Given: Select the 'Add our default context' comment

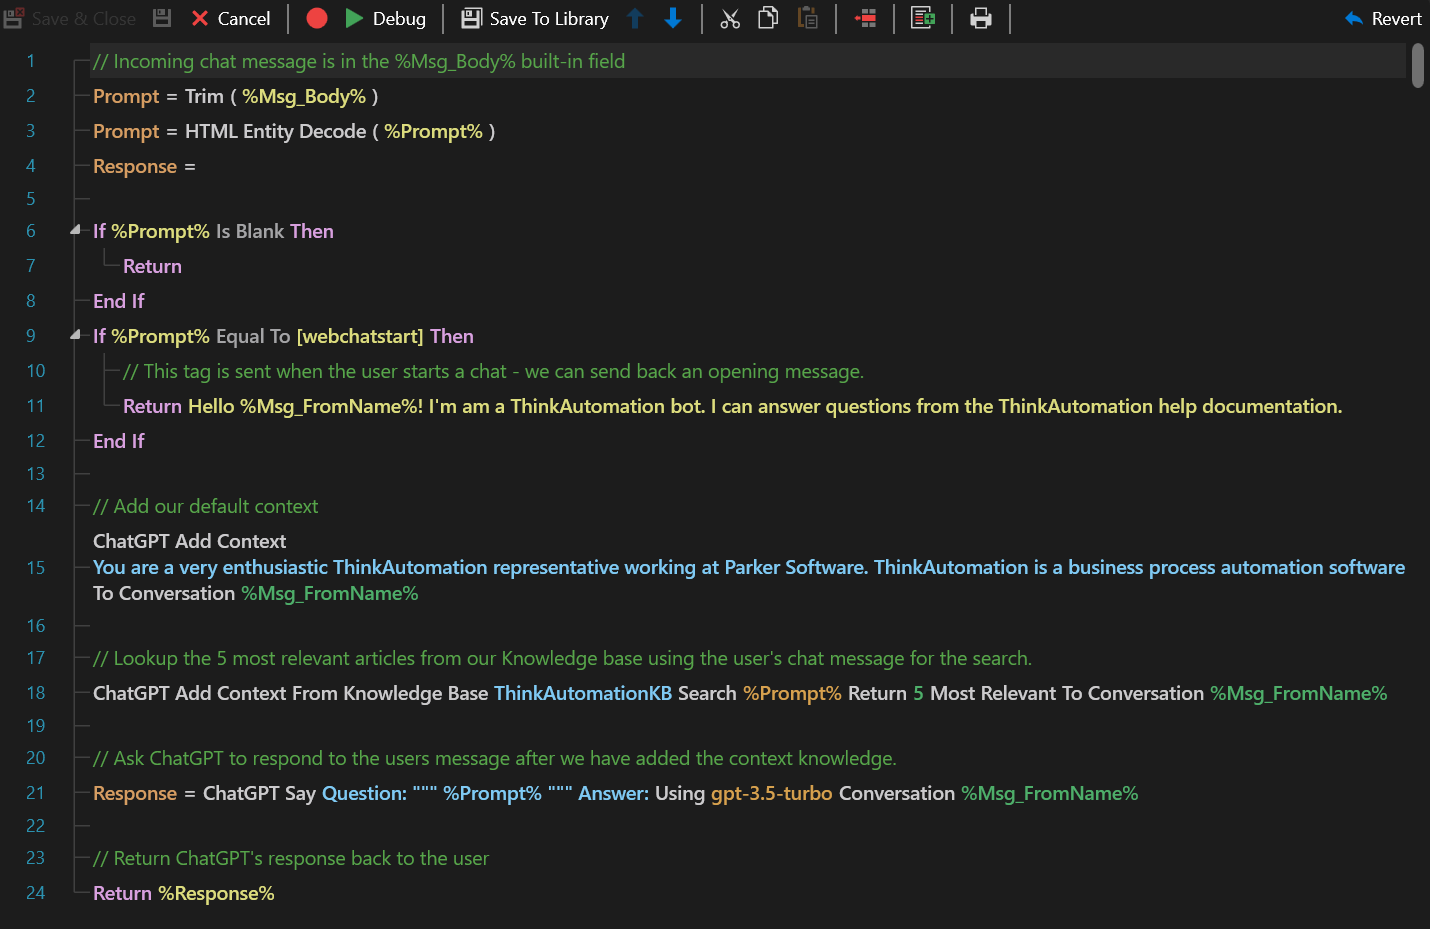Looking at the screenshot, I should [205, 506].
